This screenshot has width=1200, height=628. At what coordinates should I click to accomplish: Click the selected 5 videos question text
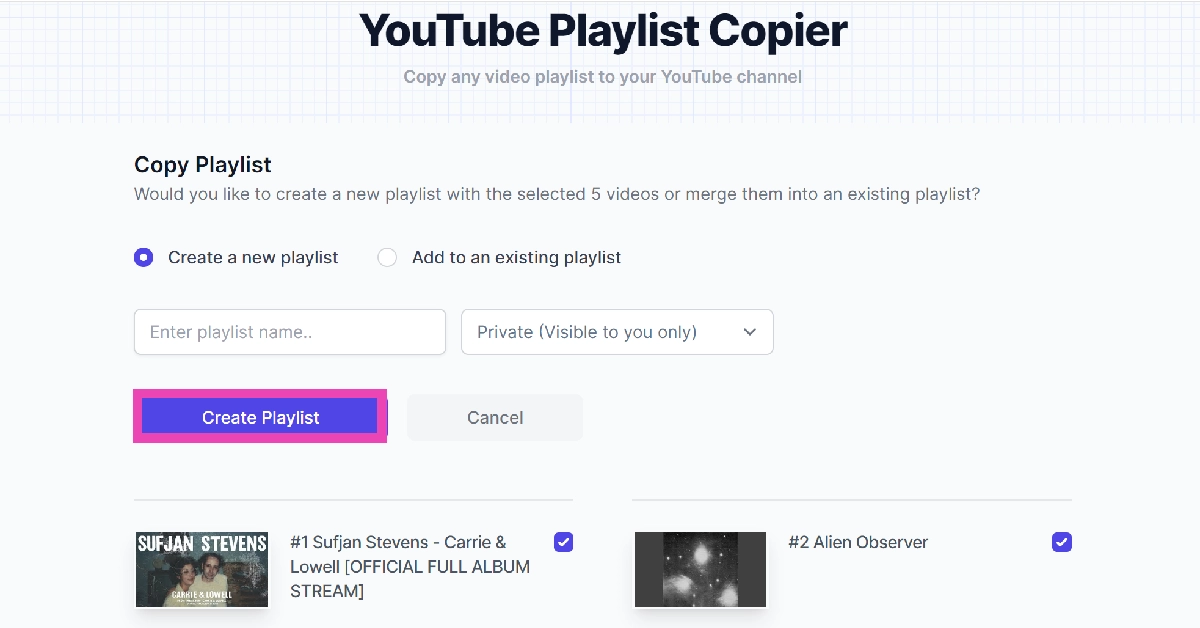click(x=557, y=194)
